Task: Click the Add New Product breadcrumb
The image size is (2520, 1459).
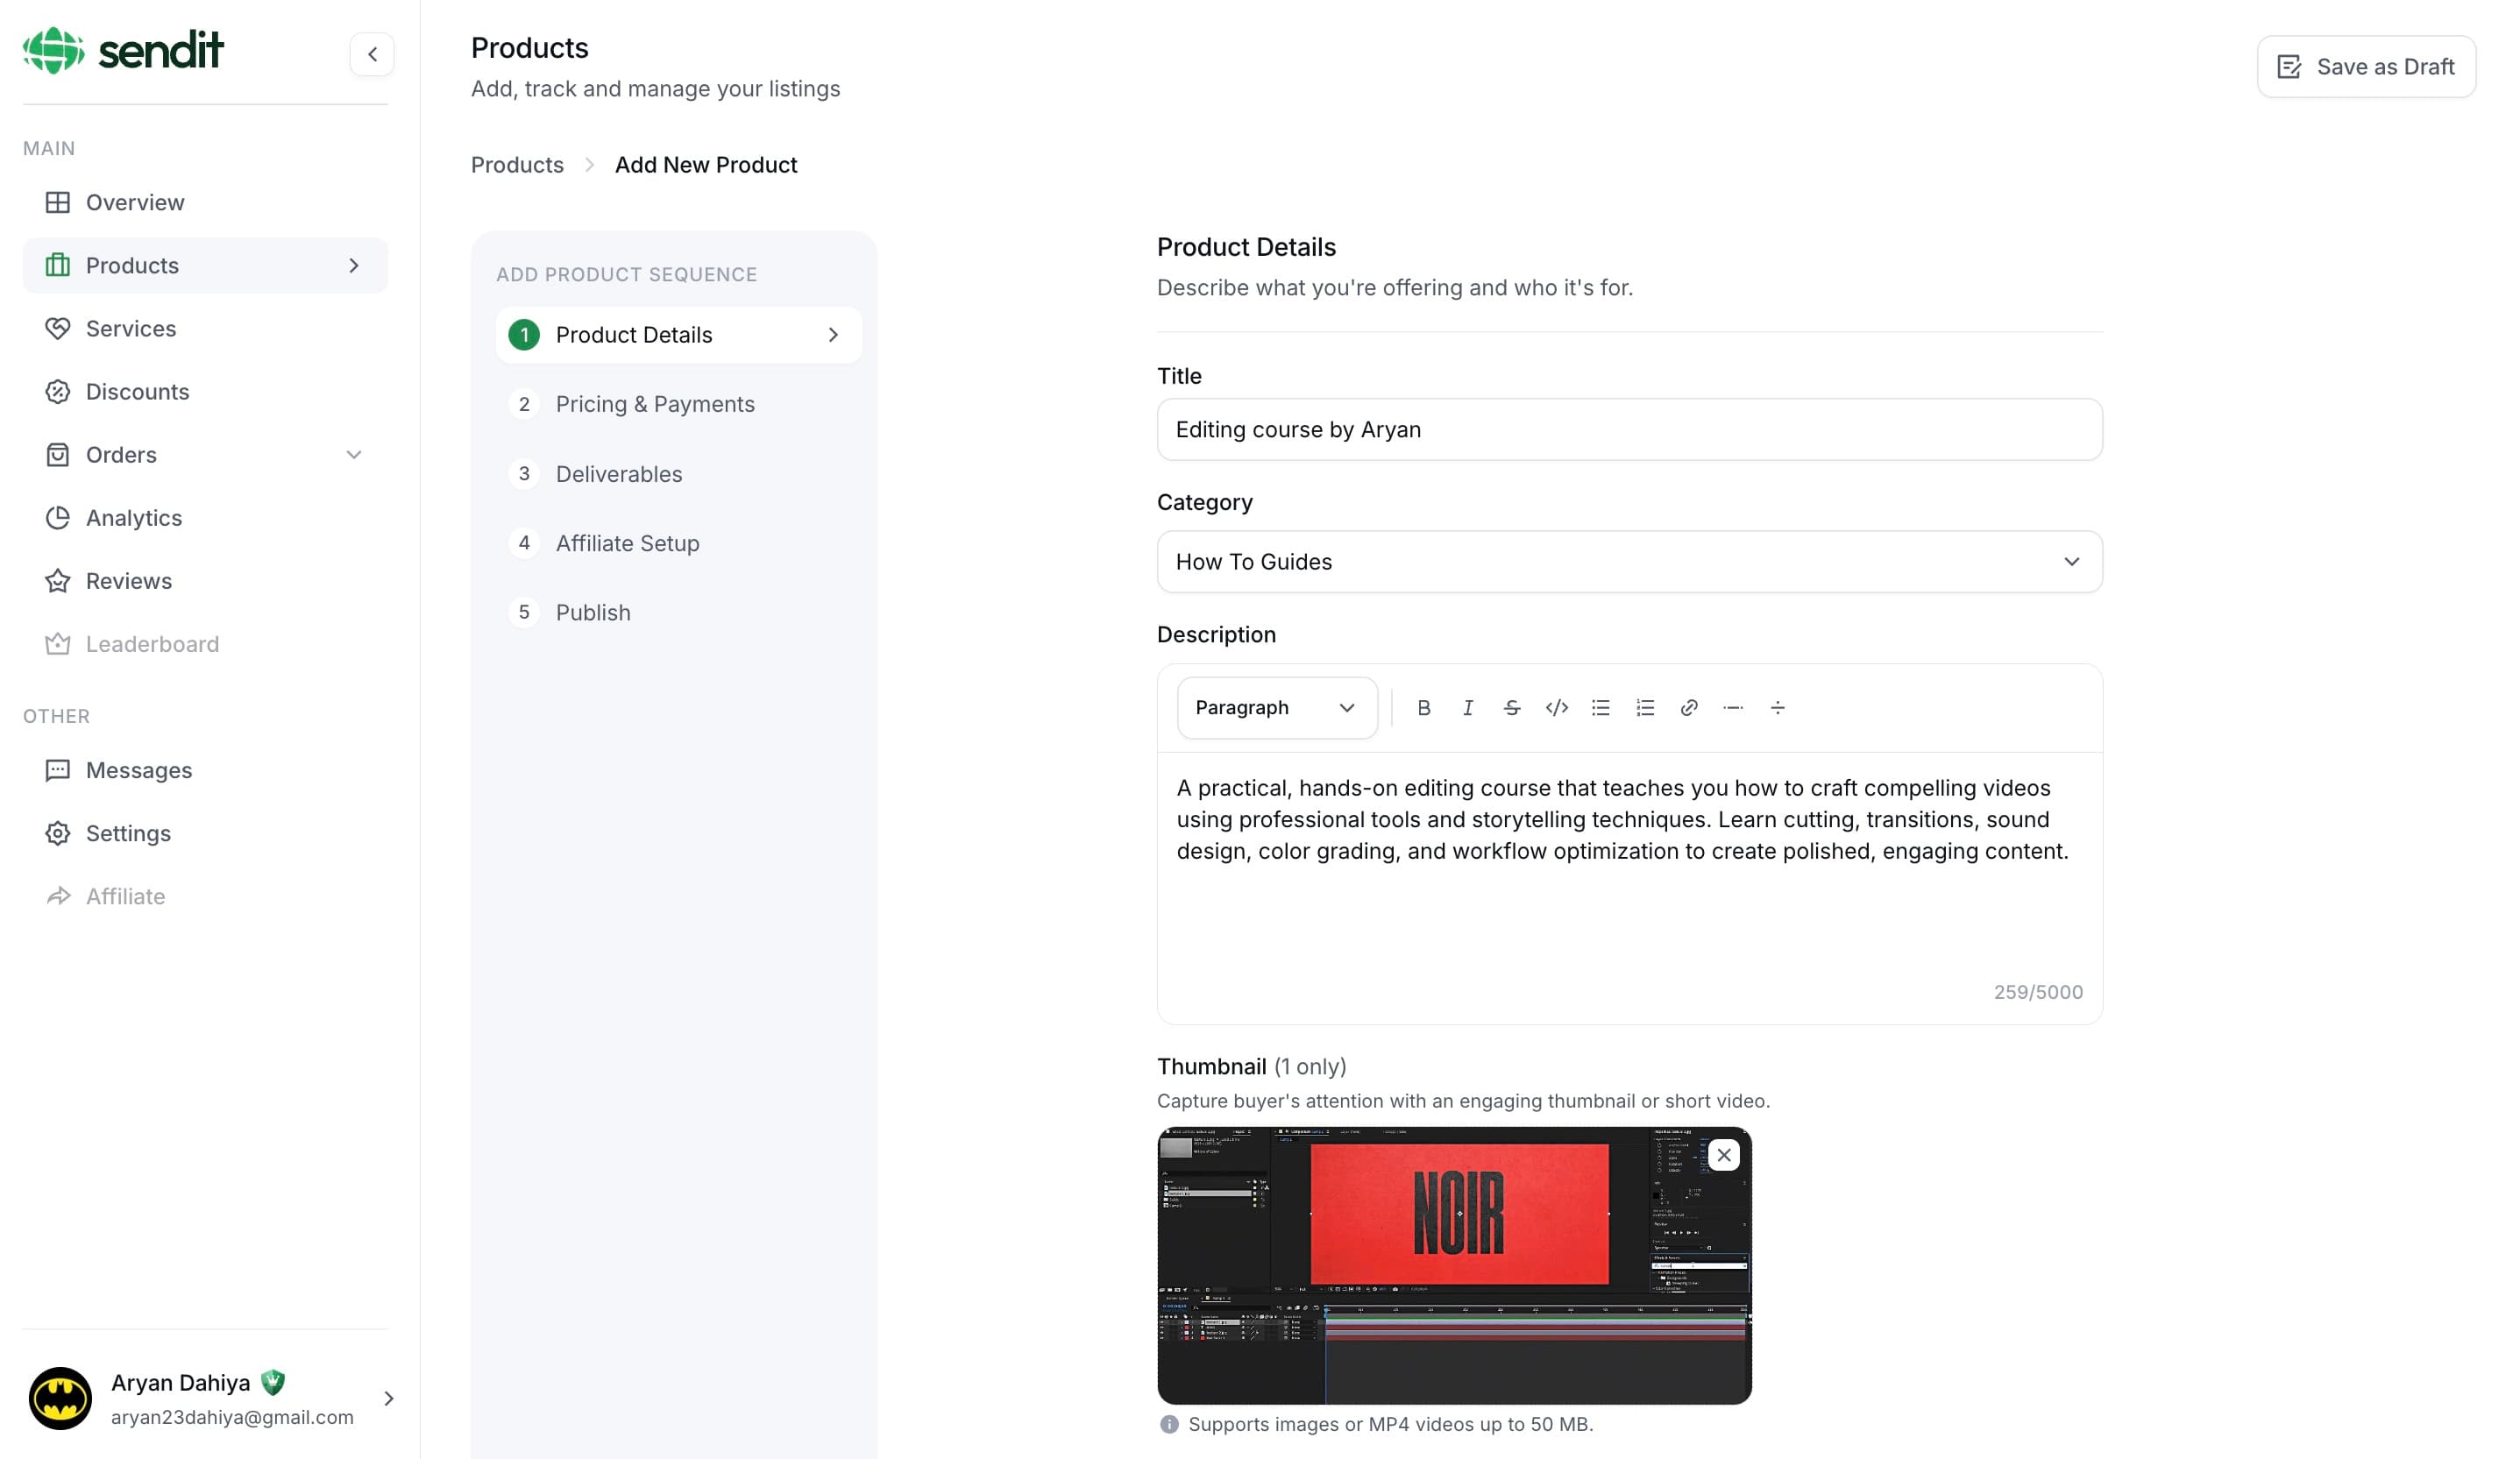Action: tap(706, 165)
